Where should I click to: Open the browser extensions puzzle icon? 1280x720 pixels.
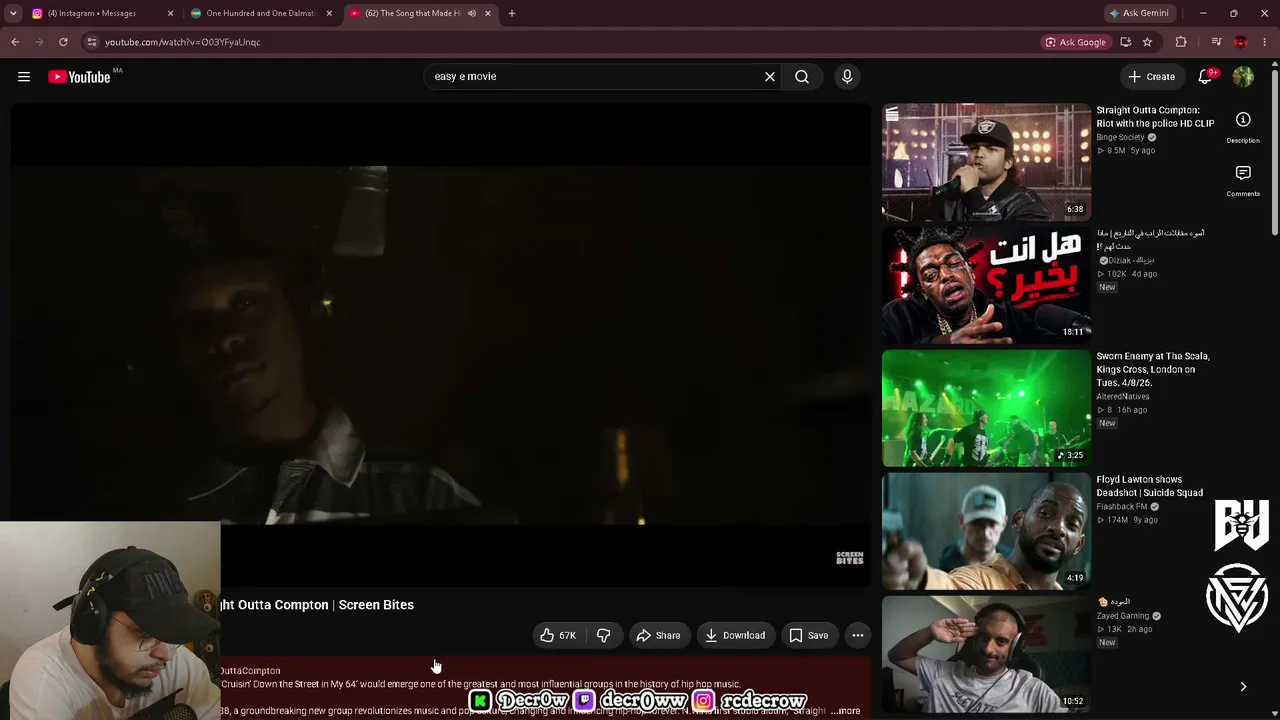tap(1181, 42)
